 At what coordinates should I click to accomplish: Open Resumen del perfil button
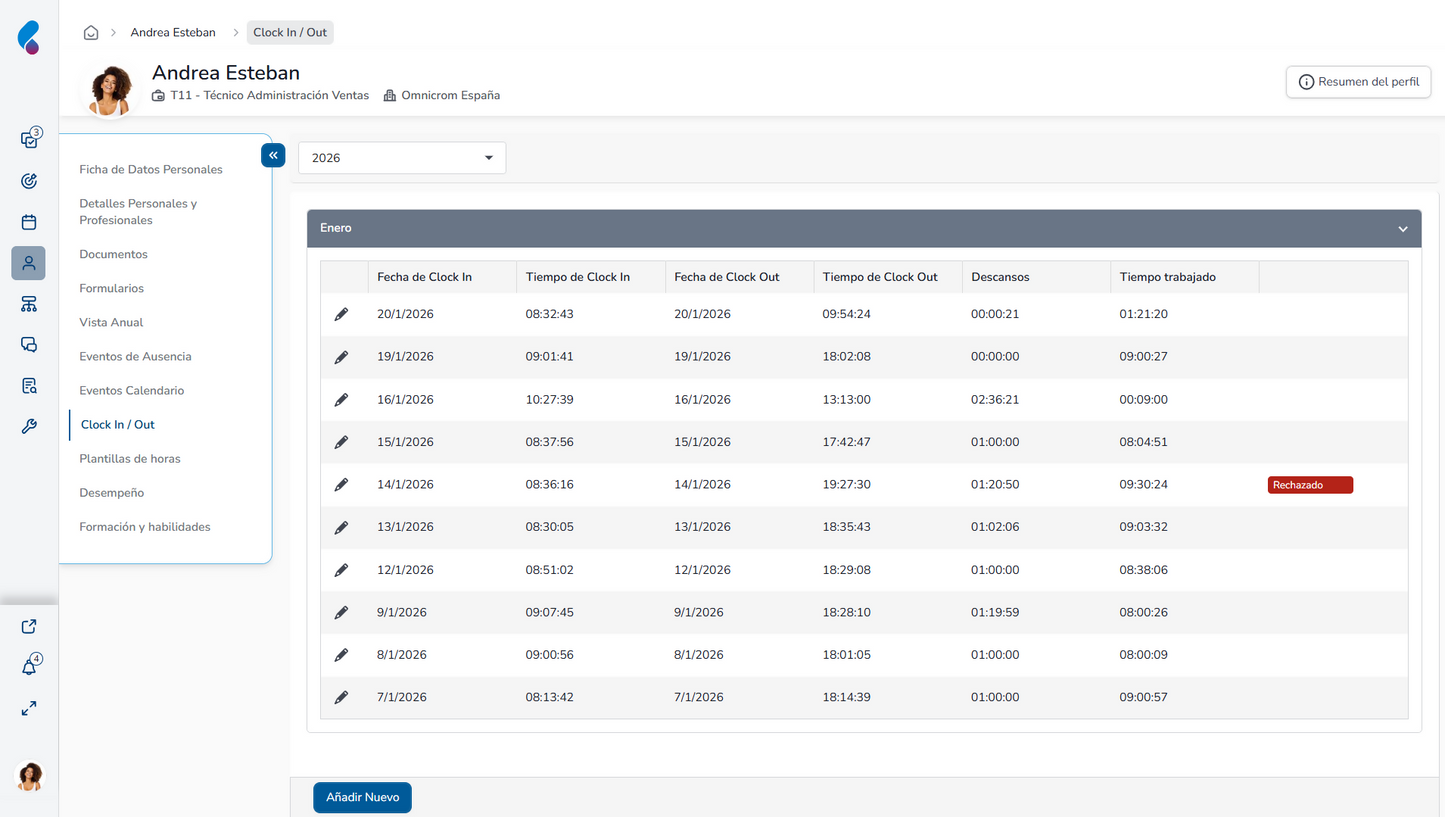(x=1358, y=82)
